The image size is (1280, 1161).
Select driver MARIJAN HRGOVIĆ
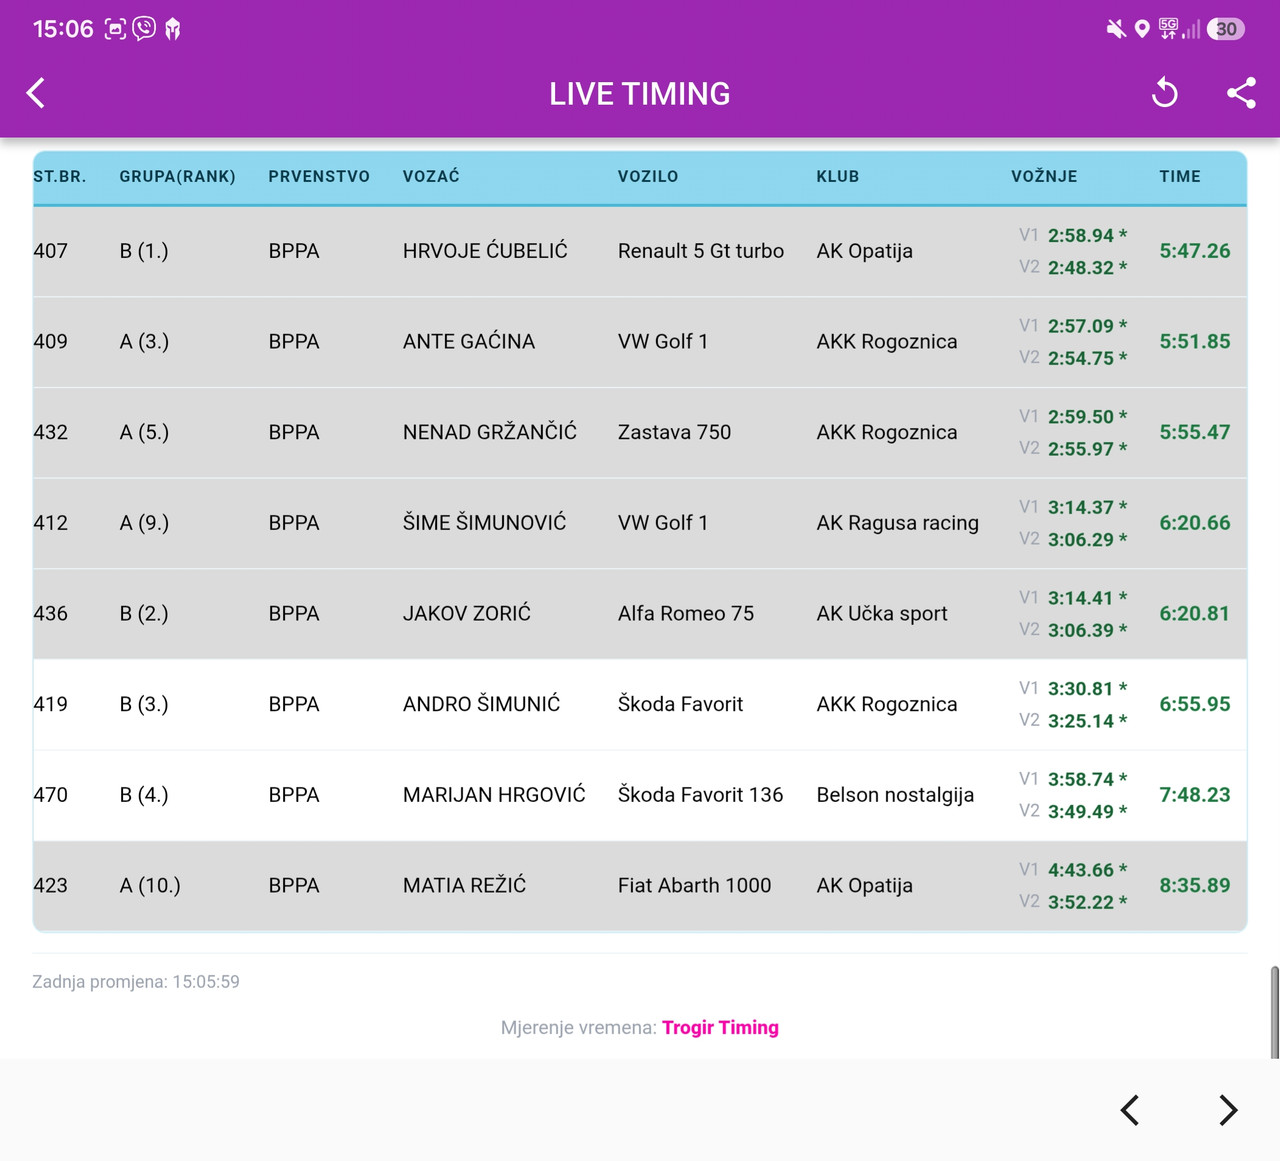point(494,794)
